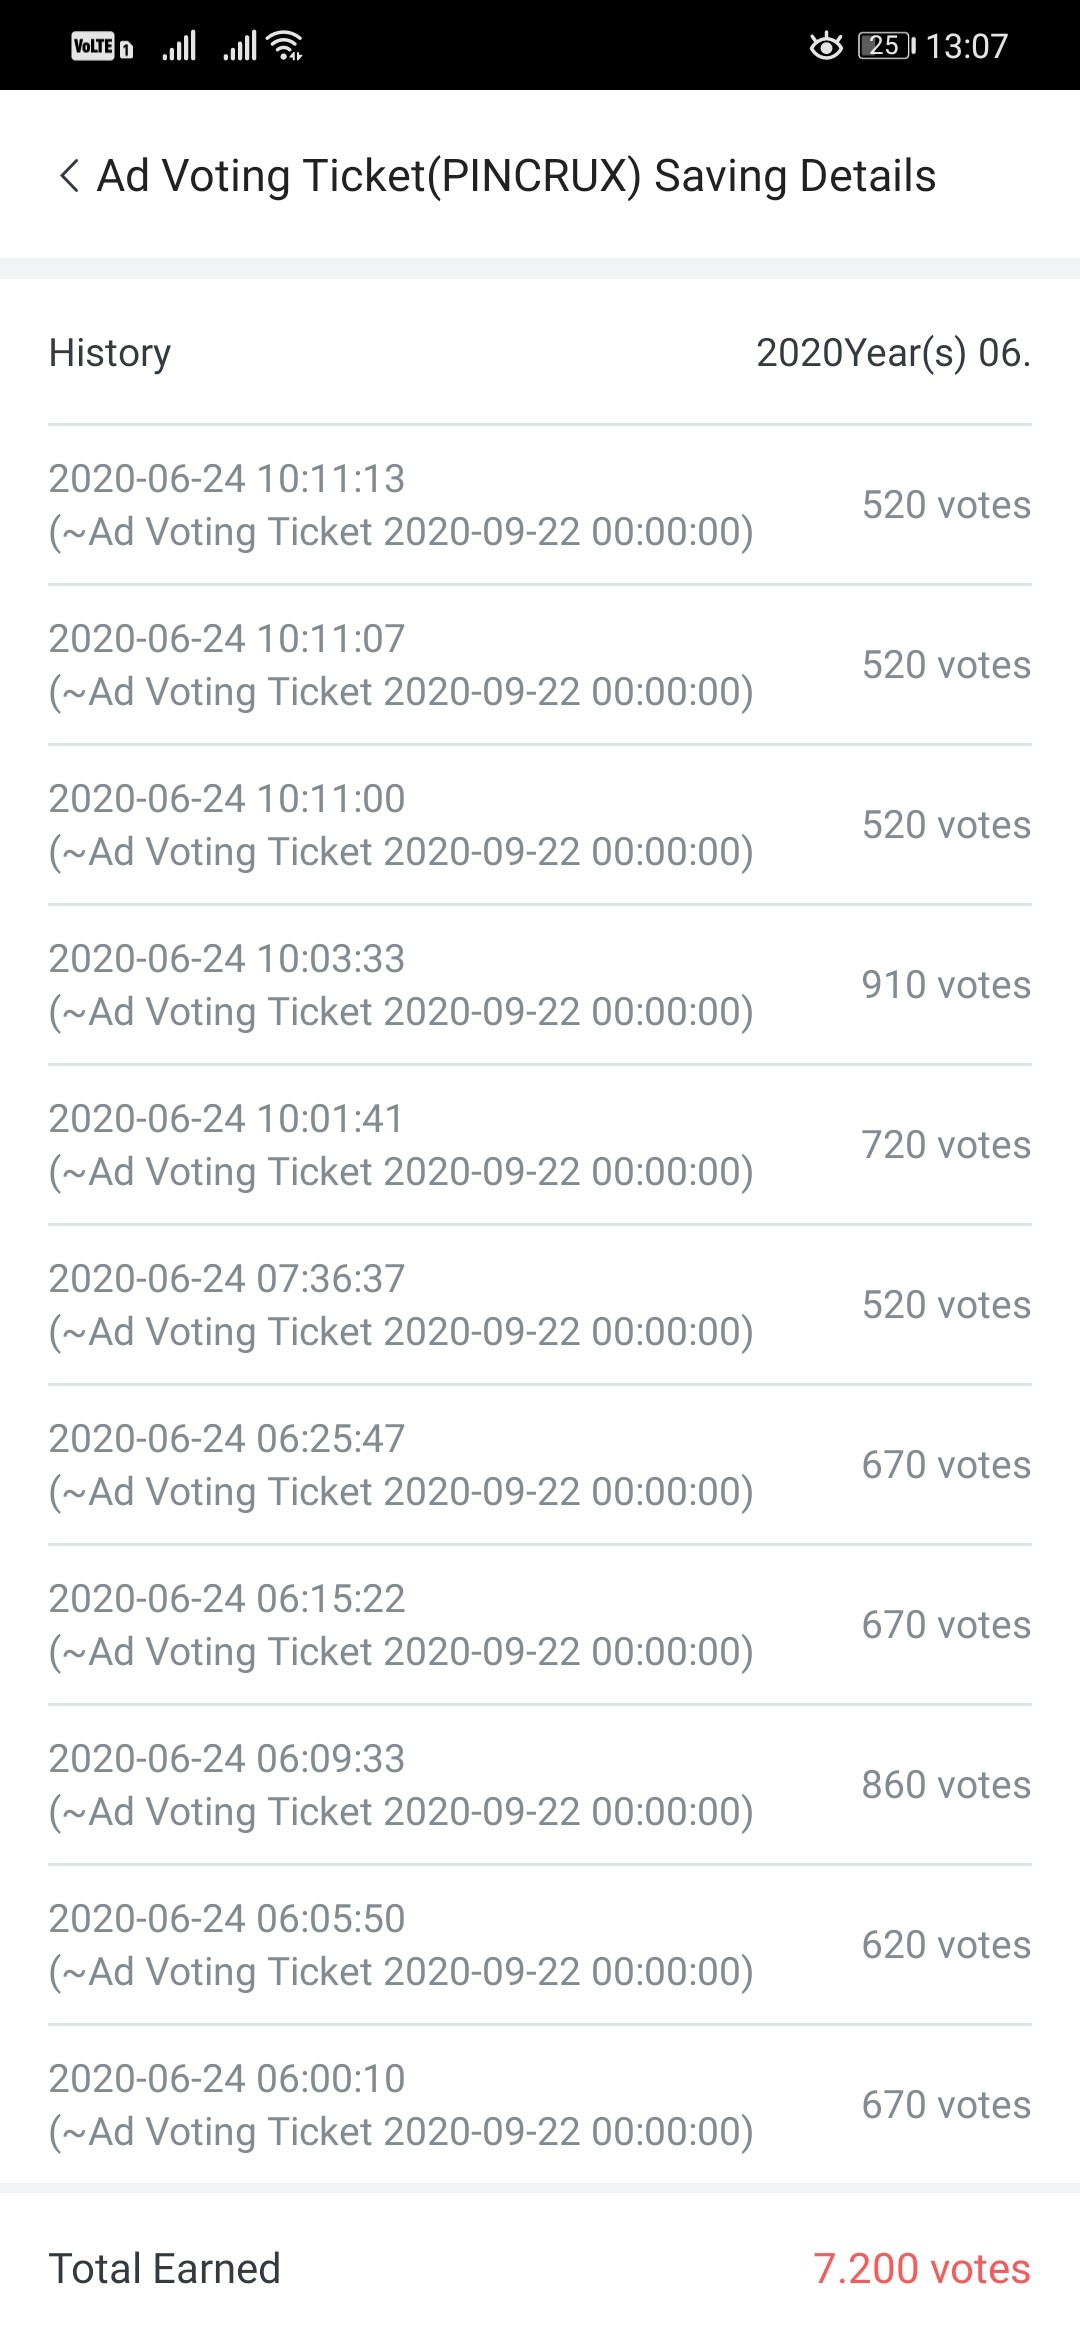The image size is (1080, 2340).
Task: Tap the second SIM signal bars
Action: click(x=240, y=46)
